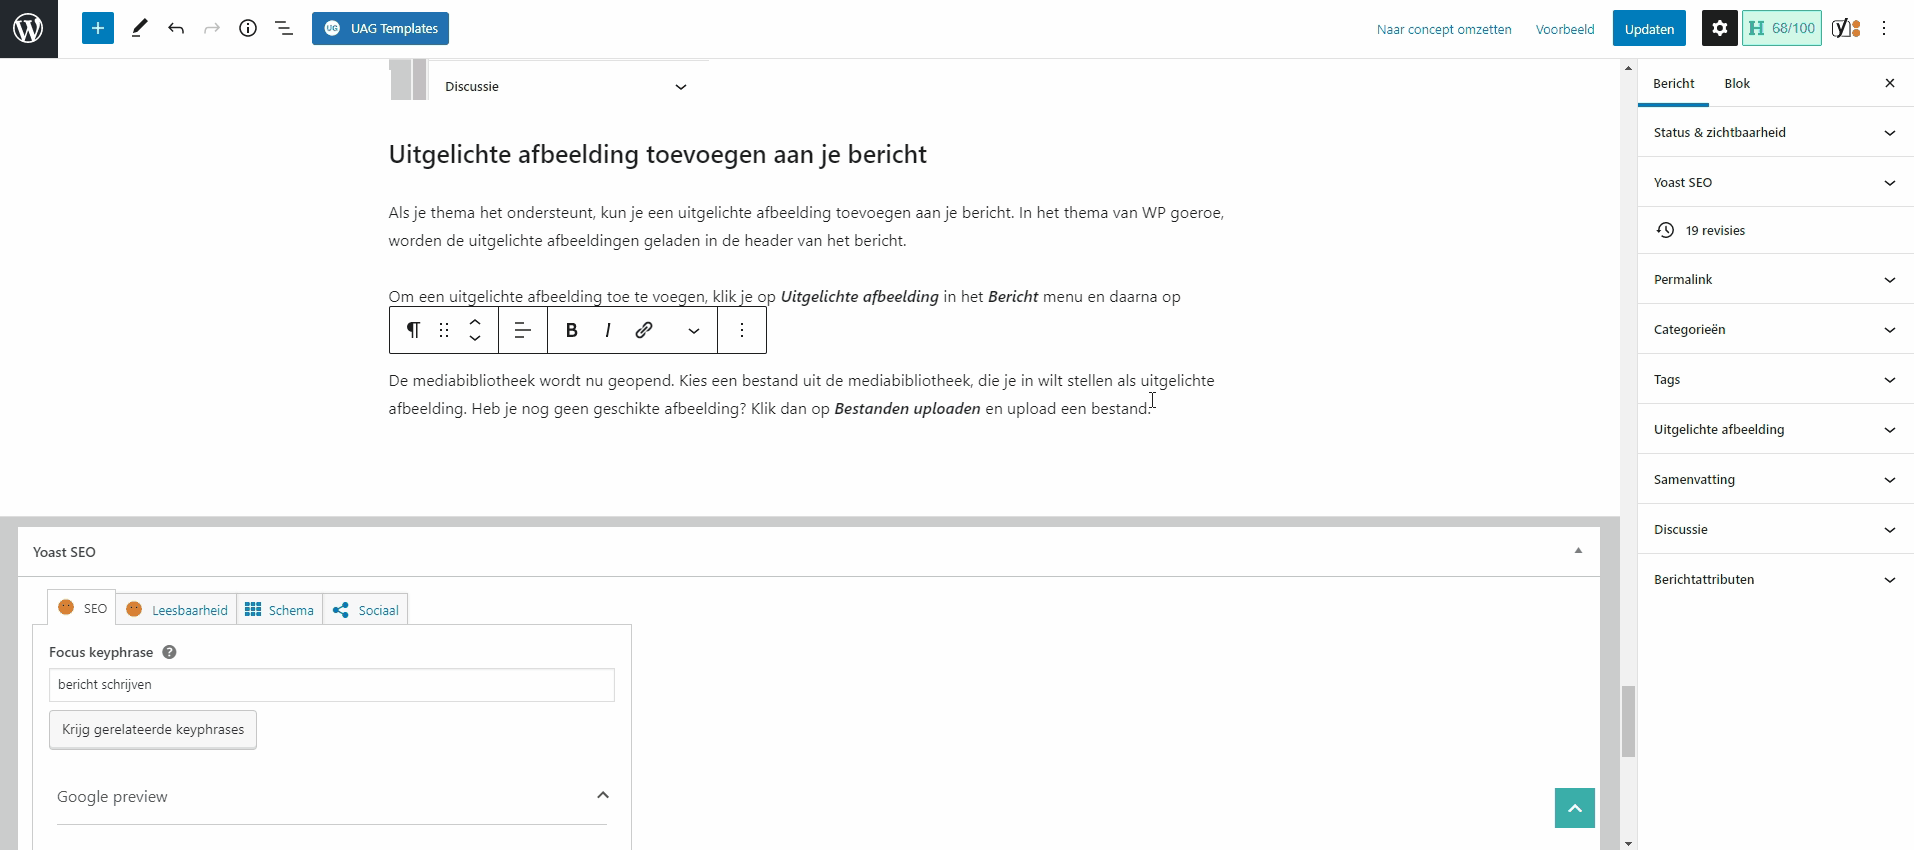
Task: Click the Updaten button
Action: (x=1649, y=29)
